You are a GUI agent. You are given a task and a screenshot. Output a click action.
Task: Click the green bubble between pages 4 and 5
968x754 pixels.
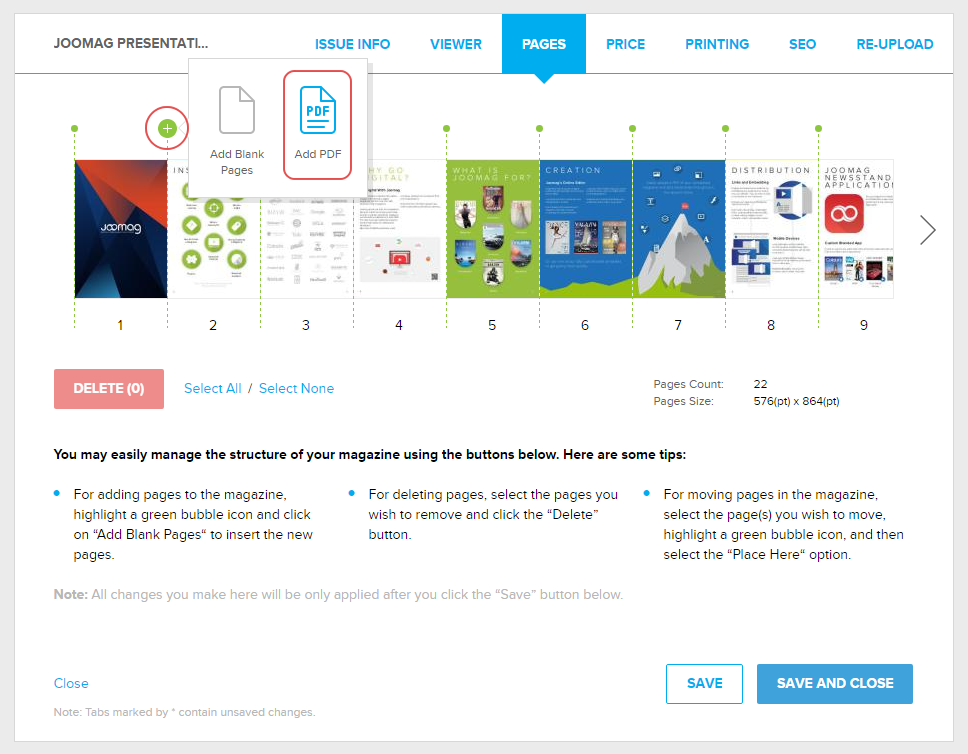coord(446,128)
